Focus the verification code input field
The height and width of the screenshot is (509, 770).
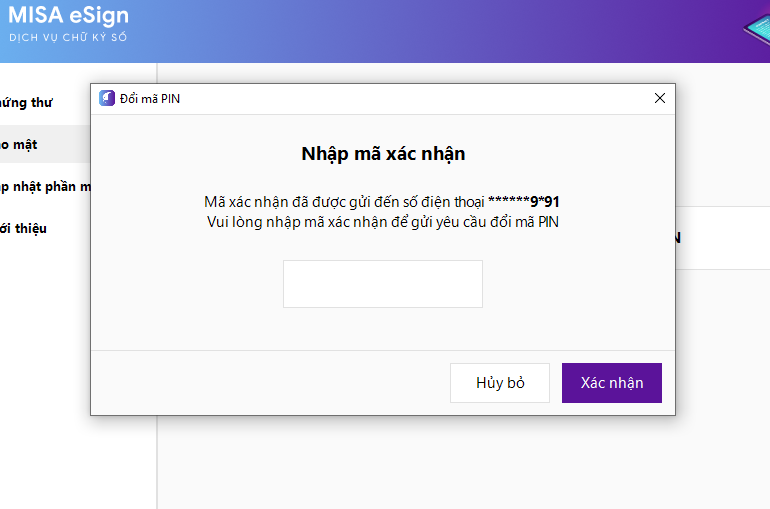[383, 284]
